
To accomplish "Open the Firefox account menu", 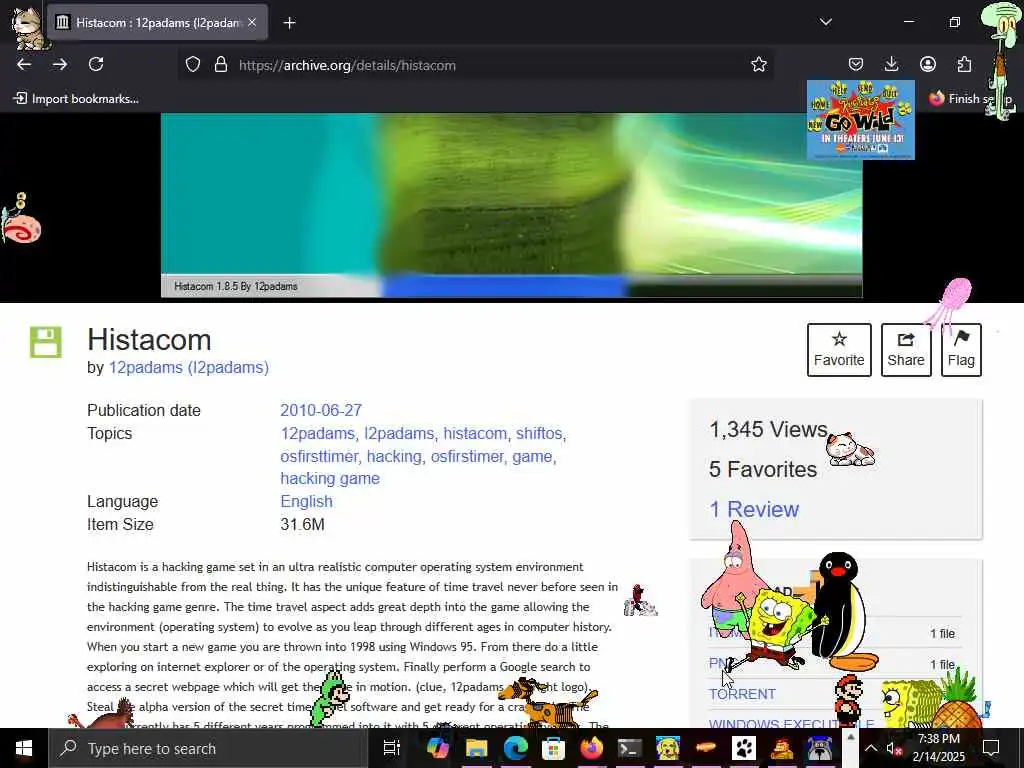I will point(928,64).
